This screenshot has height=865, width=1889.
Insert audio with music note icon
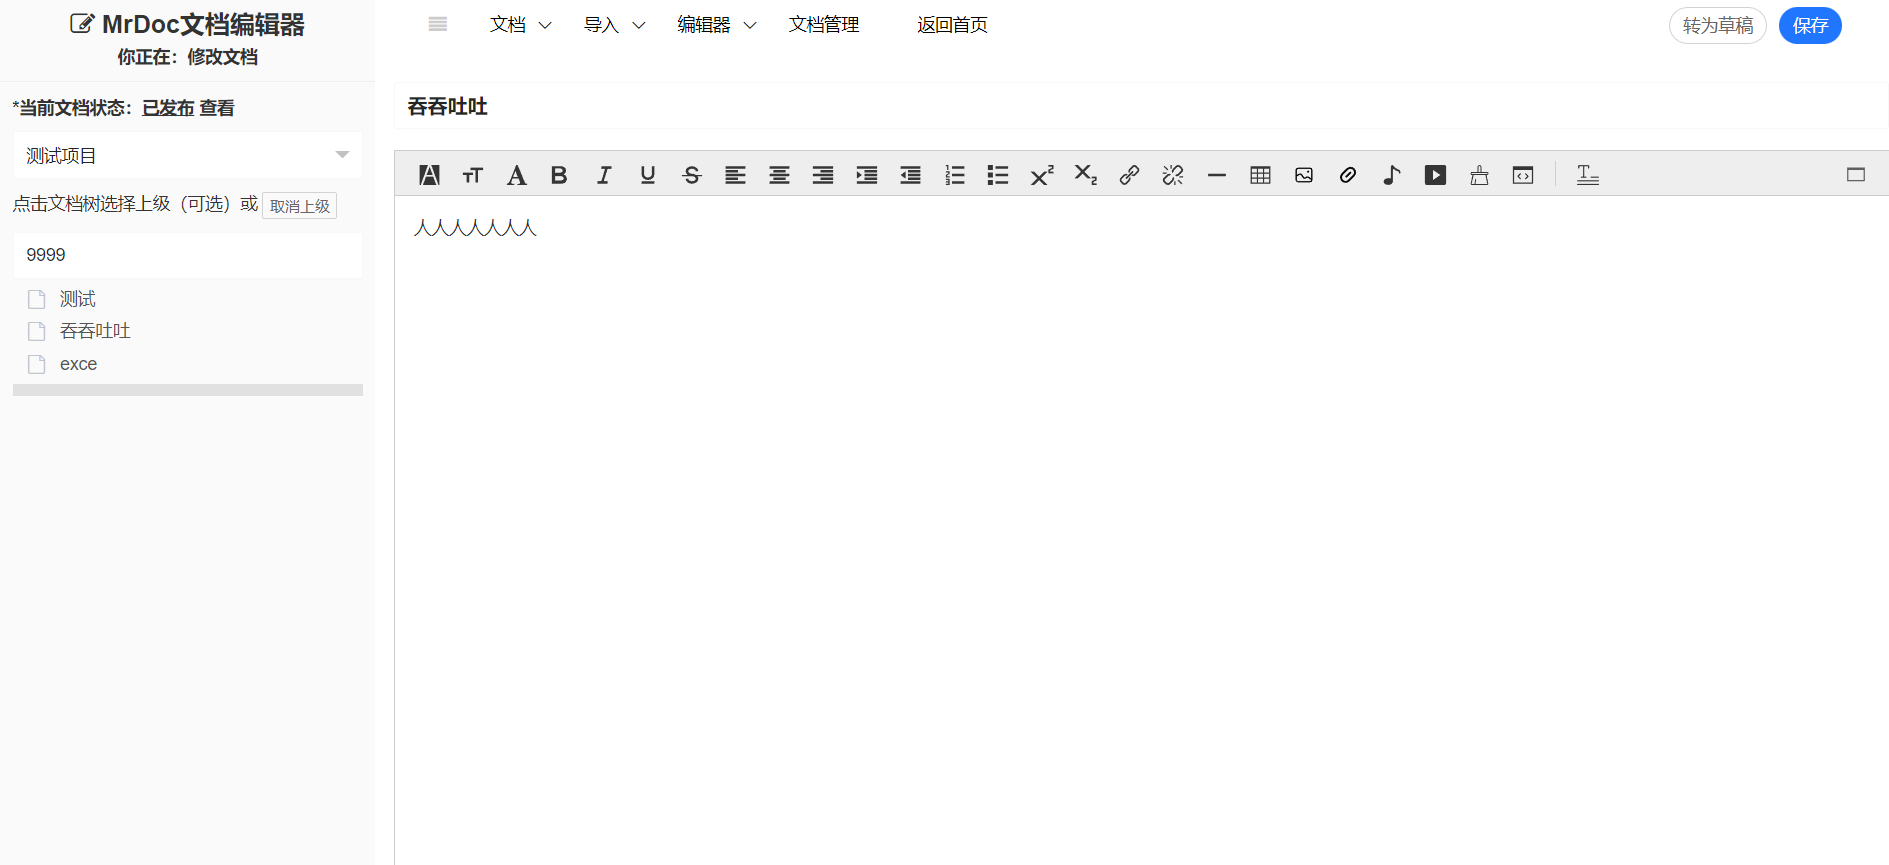point(1392,175)
